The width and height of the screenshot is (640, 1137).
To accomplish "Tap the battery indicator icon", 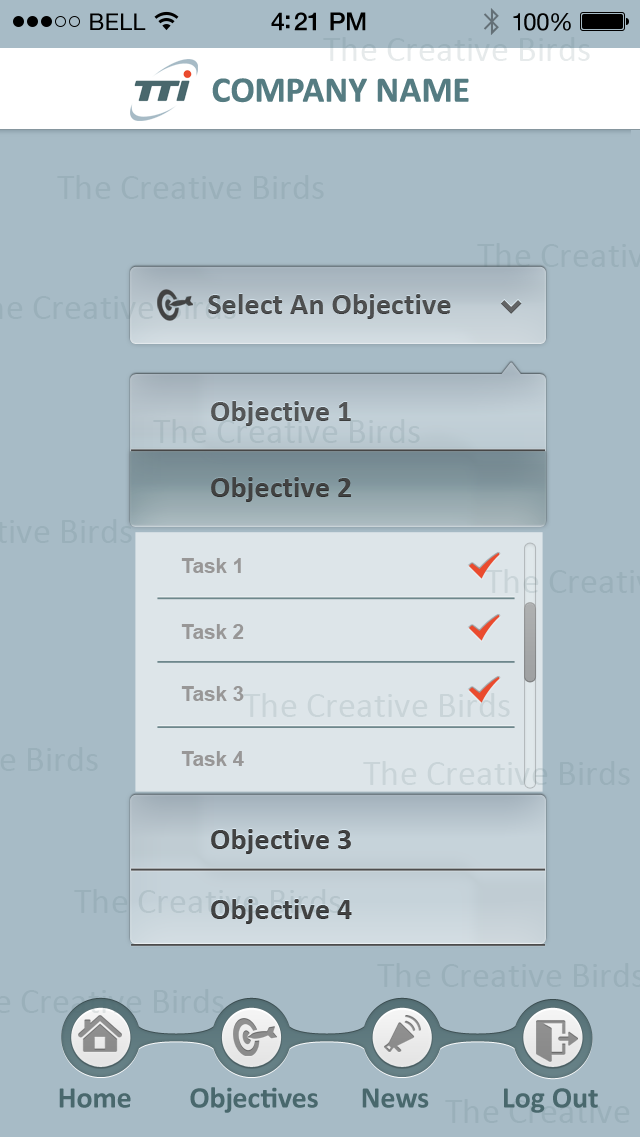I will (x=606, y=21).
